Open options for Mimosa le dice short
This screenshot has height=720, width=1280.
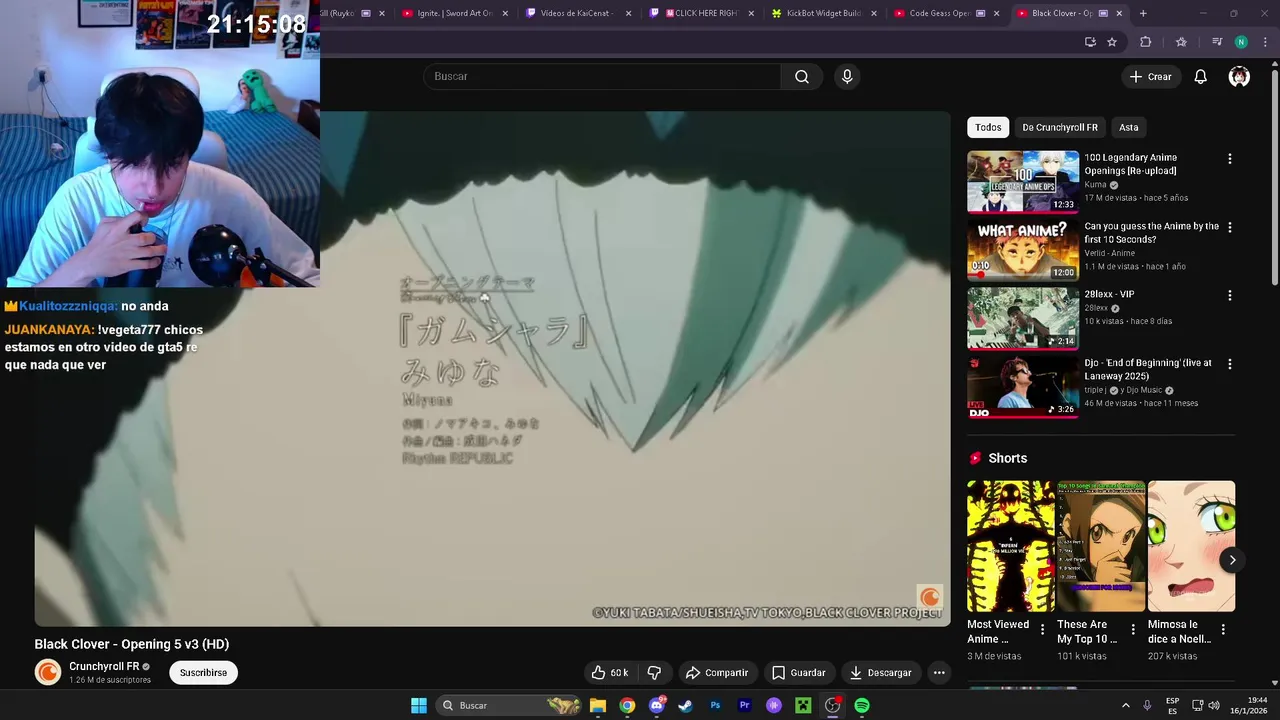click(1223, 630)
